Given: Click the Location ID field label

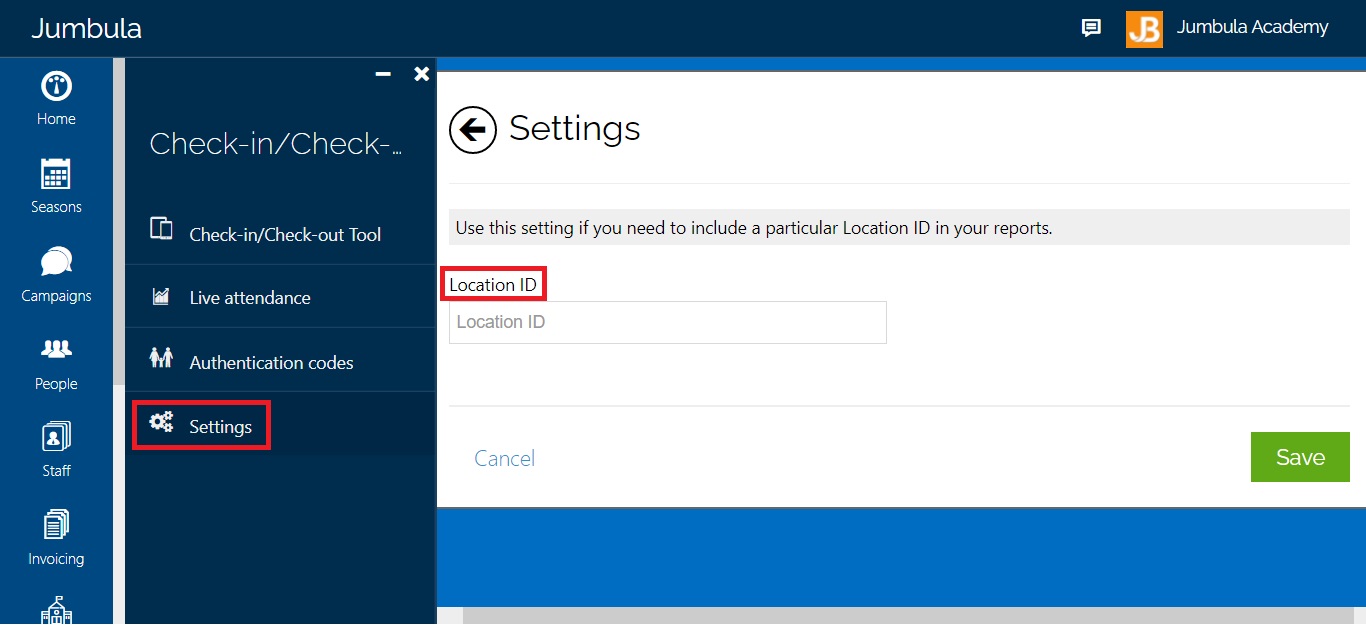Looking at the screenshot, I should coord(493,285).
